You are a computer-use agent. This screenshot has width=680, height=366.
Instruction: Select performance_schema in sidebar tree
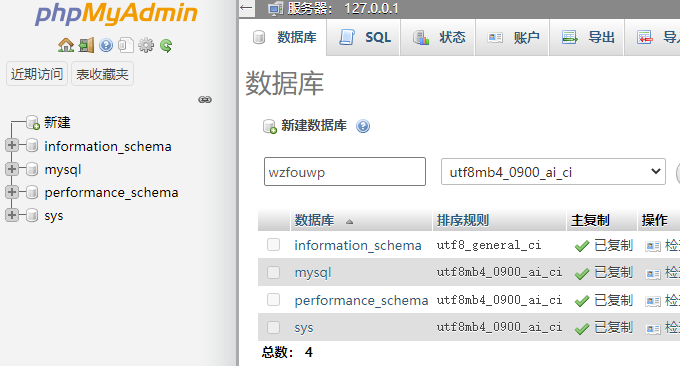tap(111, 193)
